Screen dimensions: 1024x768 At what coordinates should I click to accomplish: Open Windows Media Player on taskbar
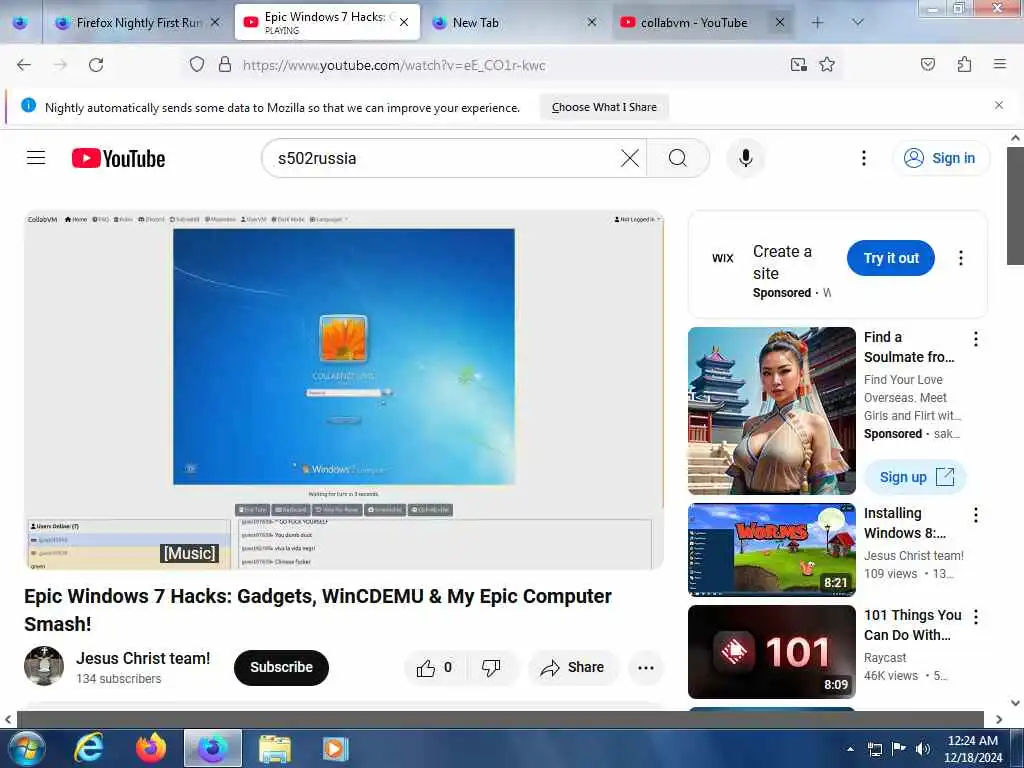click(x=335, y=748)
